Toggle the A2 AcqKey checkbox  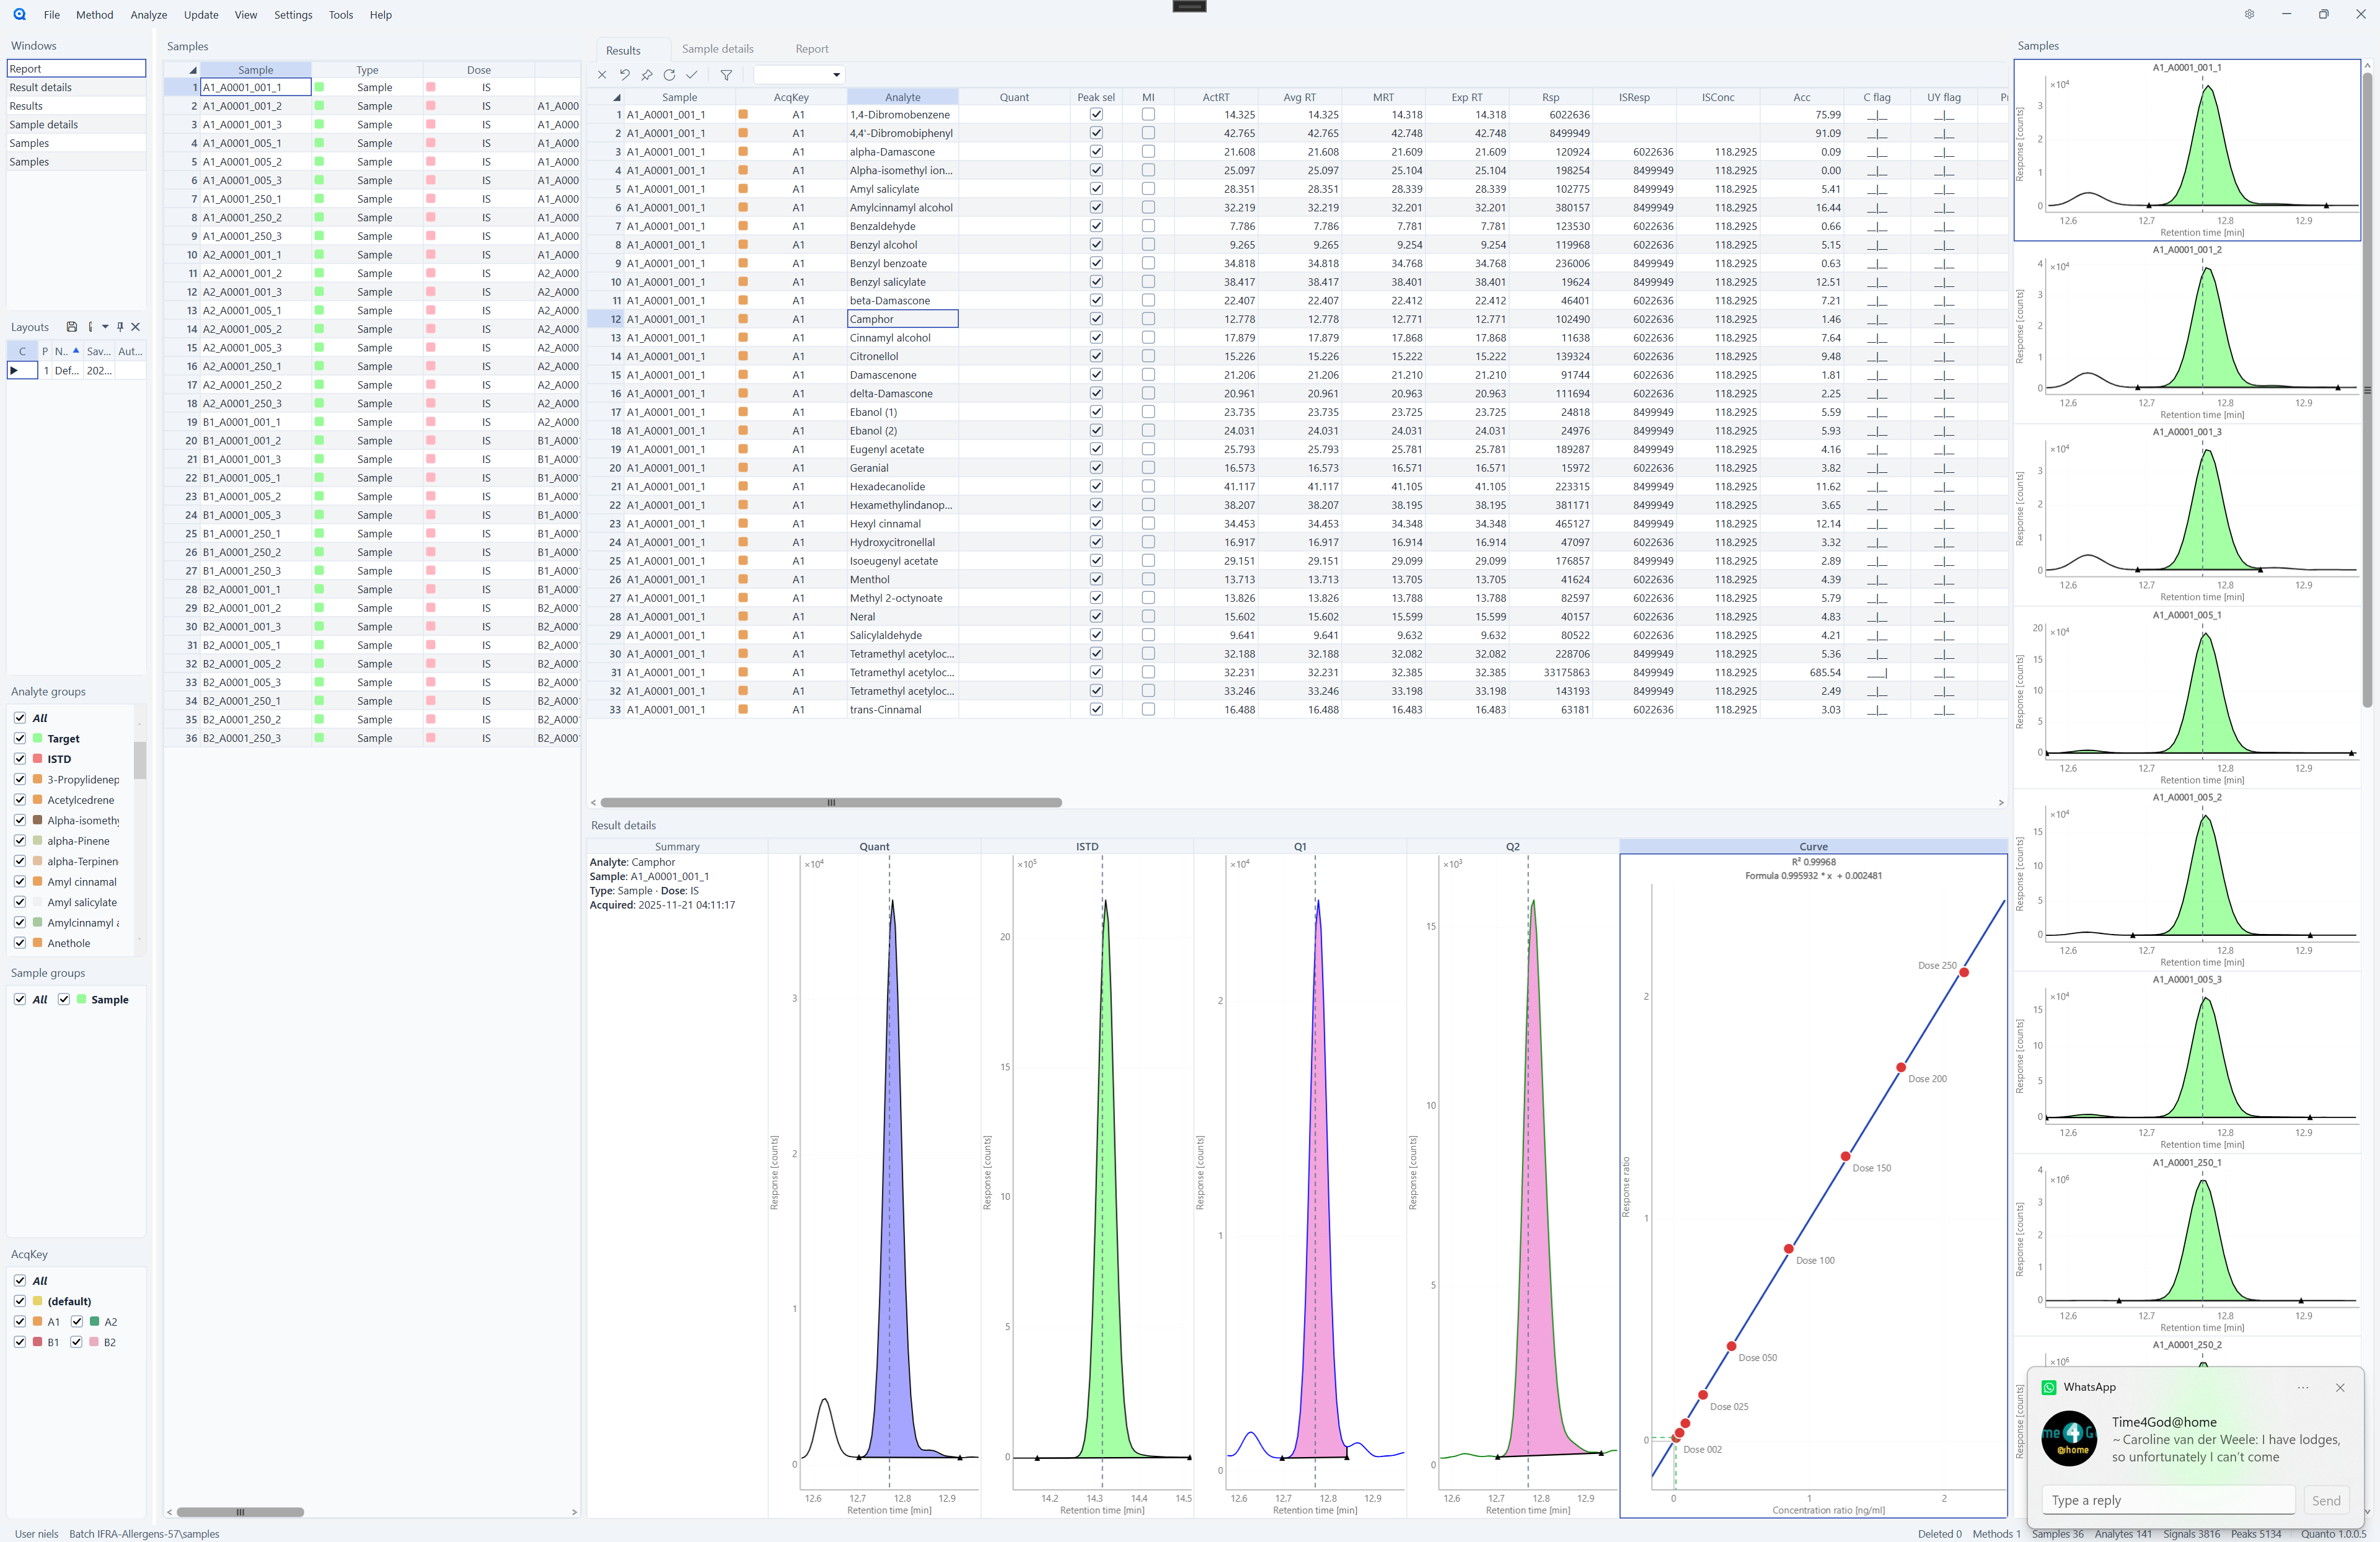pyautogui.click(x=77, y=1321)
